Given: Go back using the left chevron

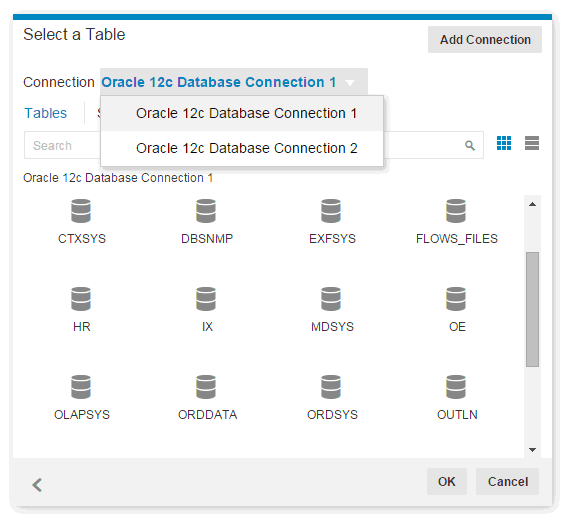Looking at the screenshot, I should (37, 485).
